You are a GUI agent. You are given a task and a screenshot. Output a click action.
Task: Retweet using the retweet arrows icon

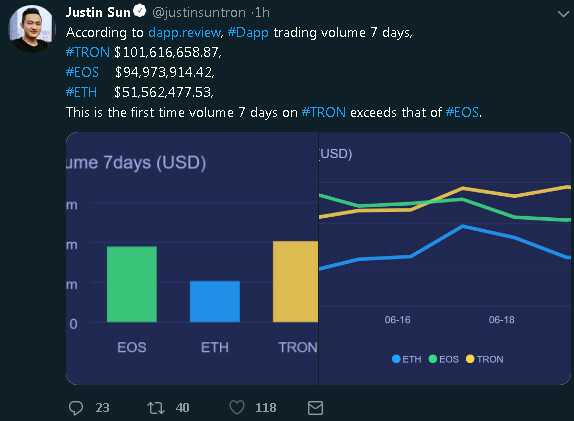(156, 408)
